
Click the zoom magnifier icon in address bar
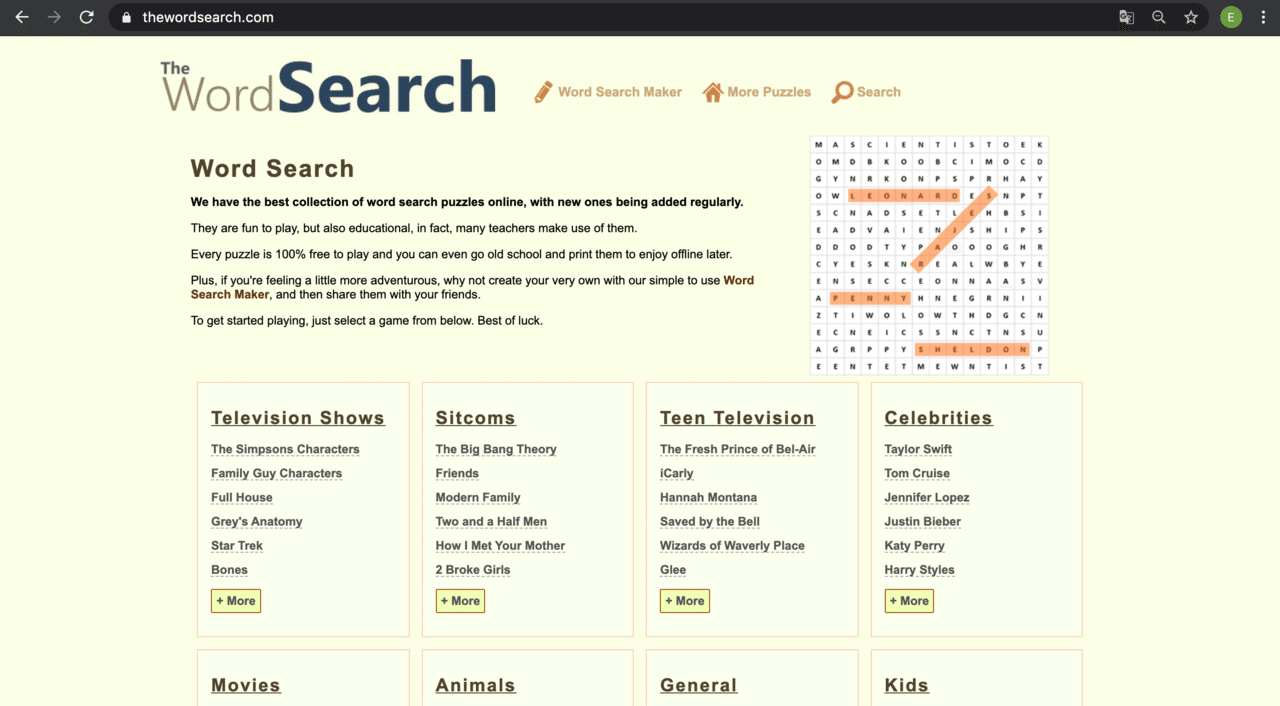click(1159, 17)
